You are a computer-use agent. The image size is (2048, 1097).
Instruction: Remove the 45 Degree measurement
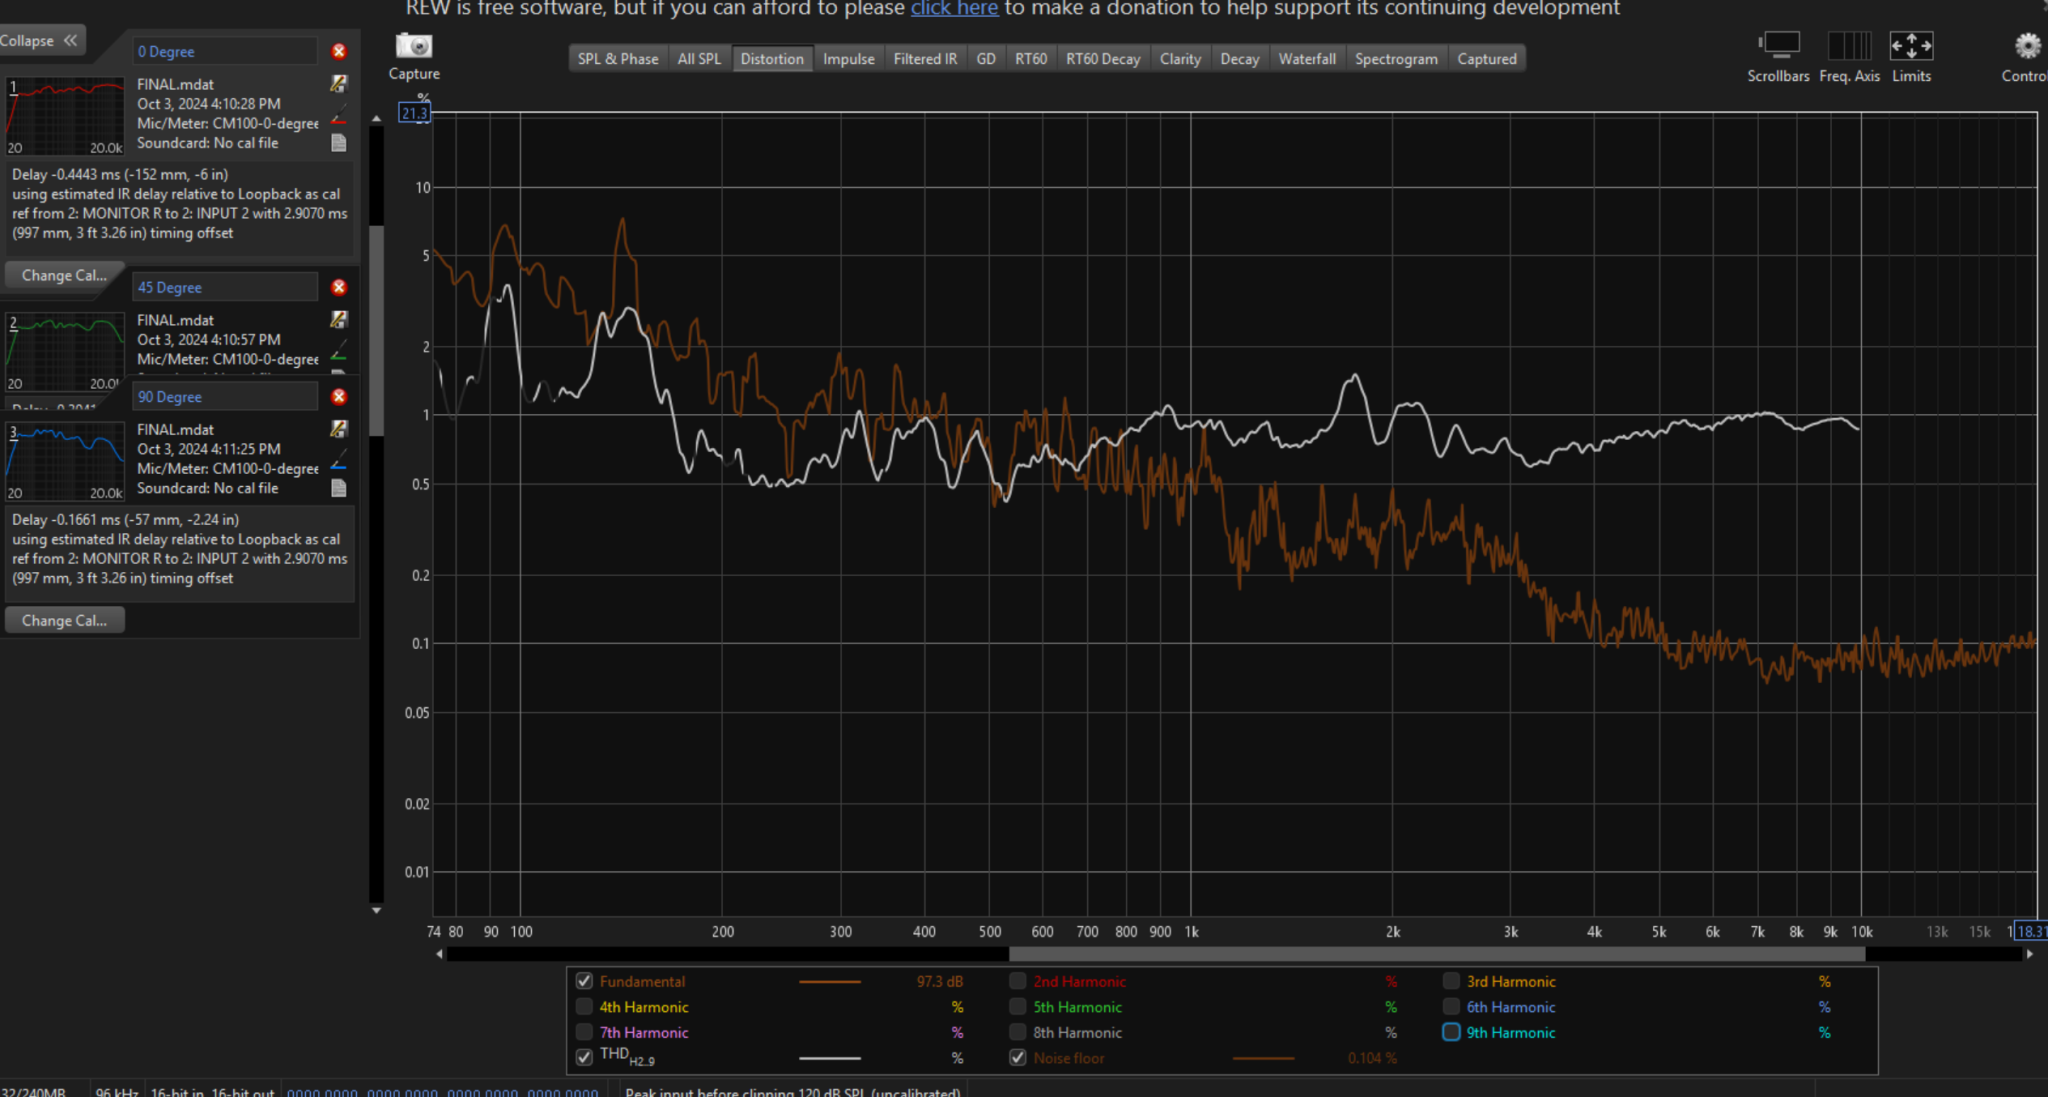click(x=339, y=287)
